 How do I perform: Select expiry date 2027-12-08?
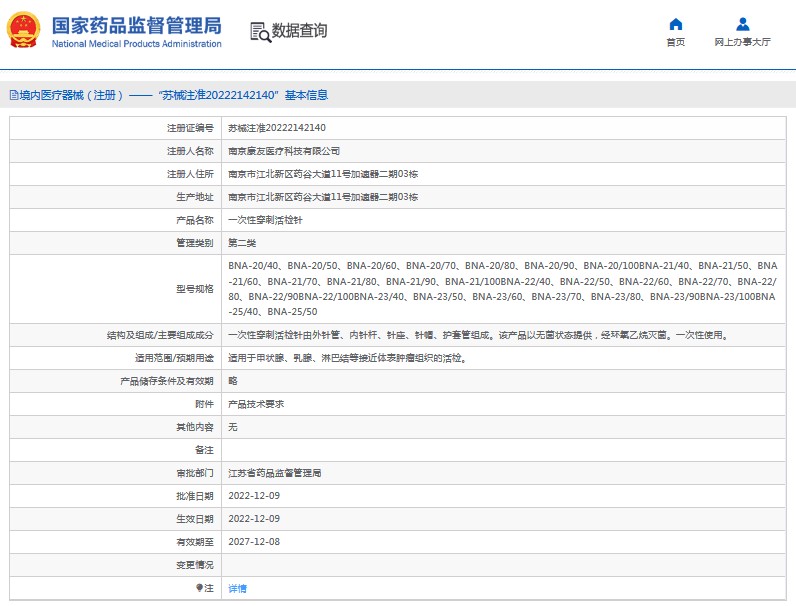[x=254, y=542]
